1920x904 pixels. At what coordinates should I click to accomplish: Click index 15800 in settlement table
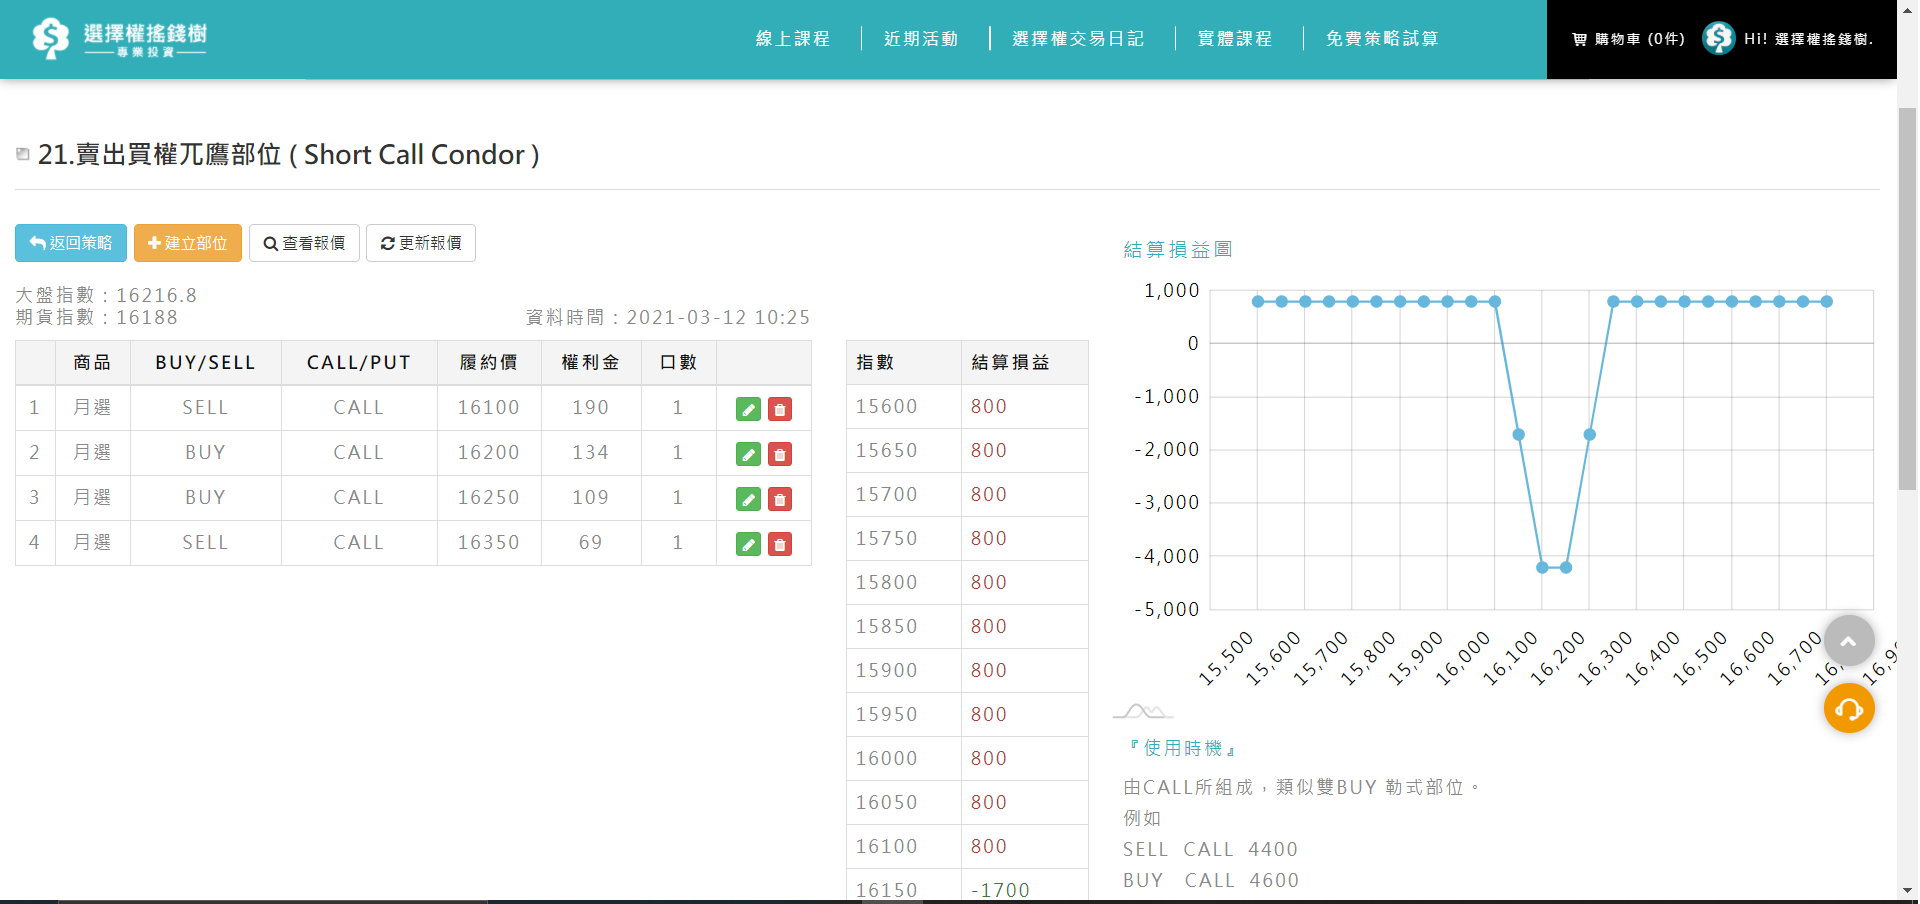(887, 582)
